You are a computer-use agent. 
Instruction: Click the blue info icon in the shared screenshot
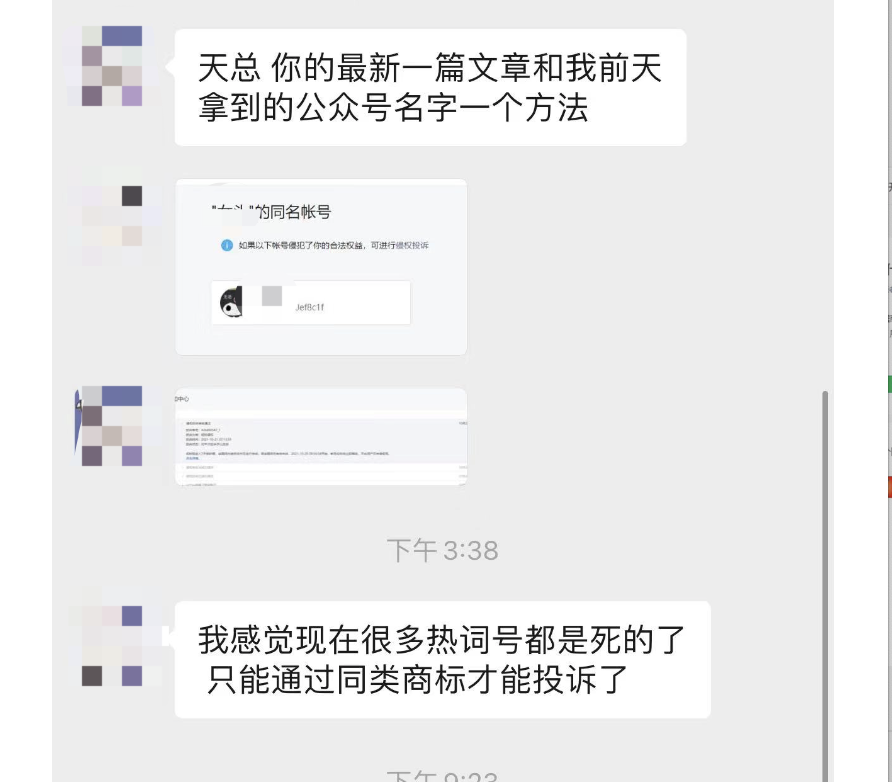tap(226, 245)
